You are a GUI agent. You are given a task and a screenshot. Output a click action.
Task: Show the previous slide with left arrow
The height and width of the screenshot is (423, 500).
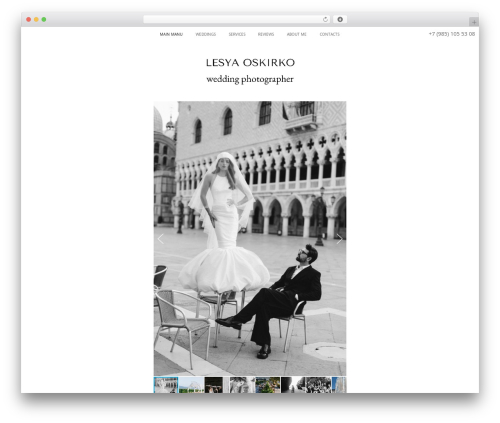161,239
